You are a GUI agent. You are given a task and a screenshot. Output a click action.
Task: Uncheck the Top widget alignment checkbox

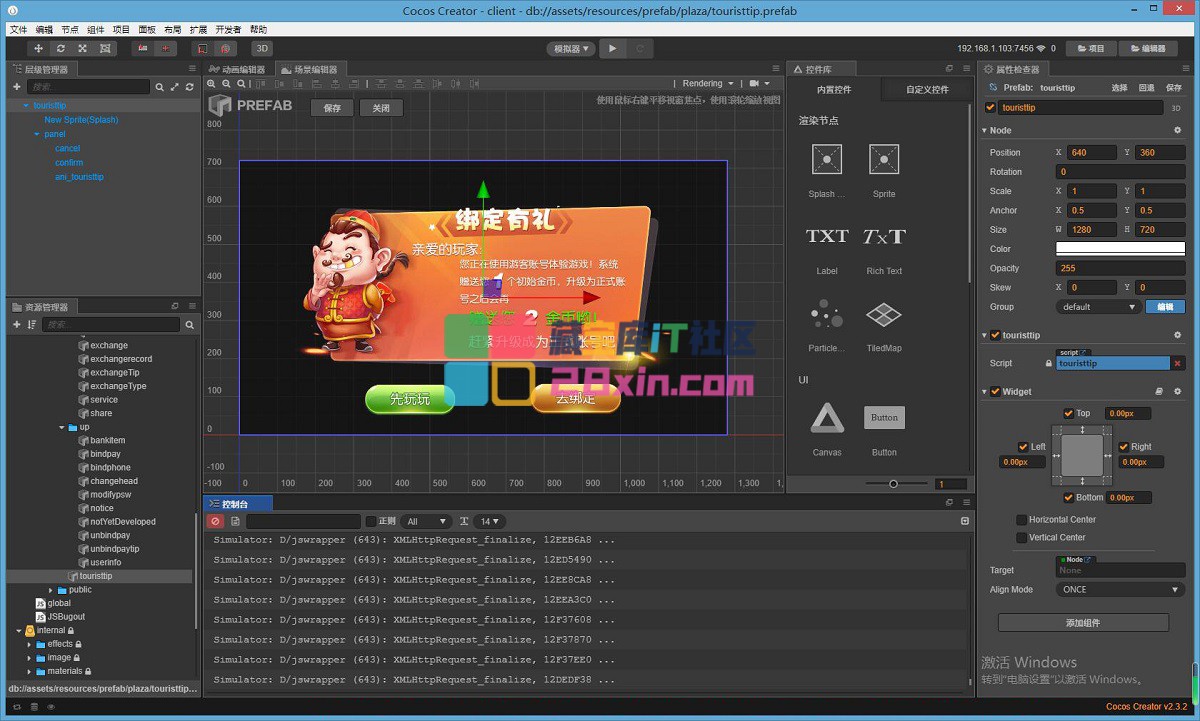tap(1069, 413)
